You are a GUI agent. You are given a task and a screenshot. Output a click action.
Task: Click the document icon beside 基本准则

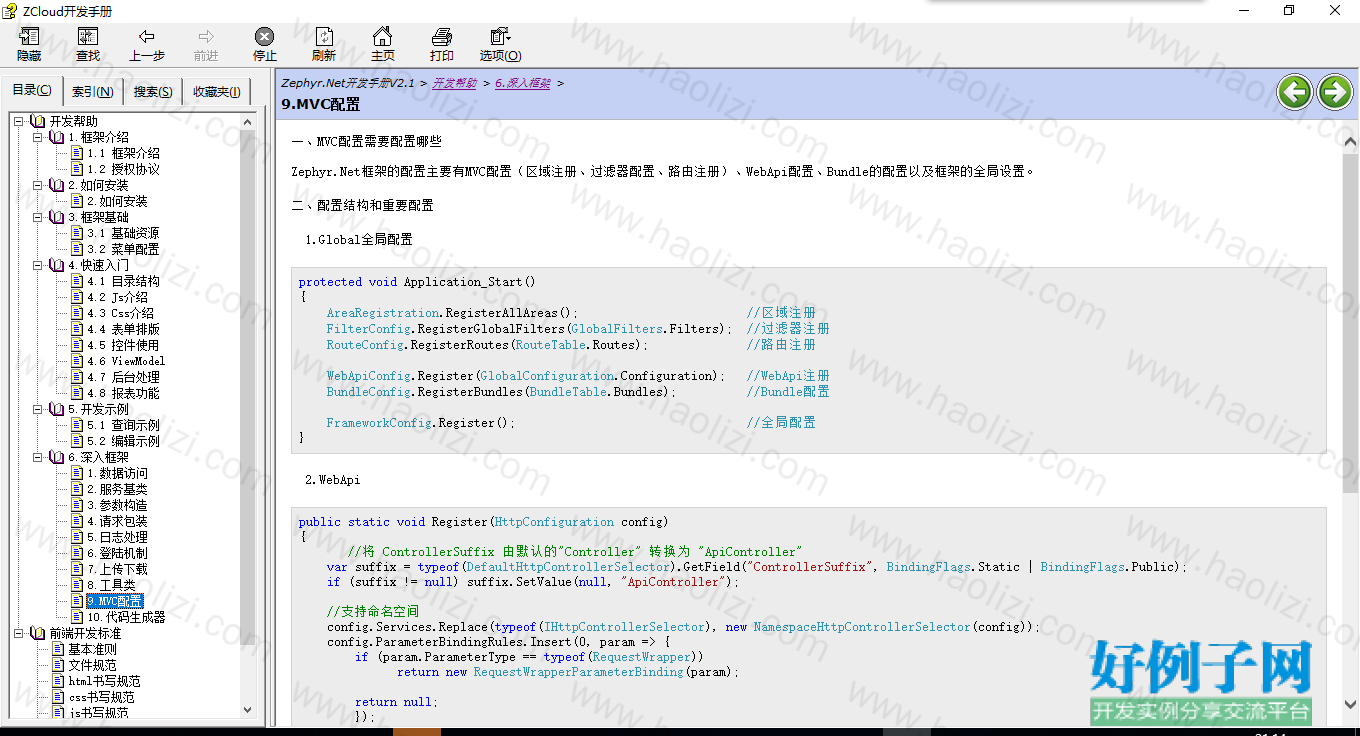(x=57, y=649)
